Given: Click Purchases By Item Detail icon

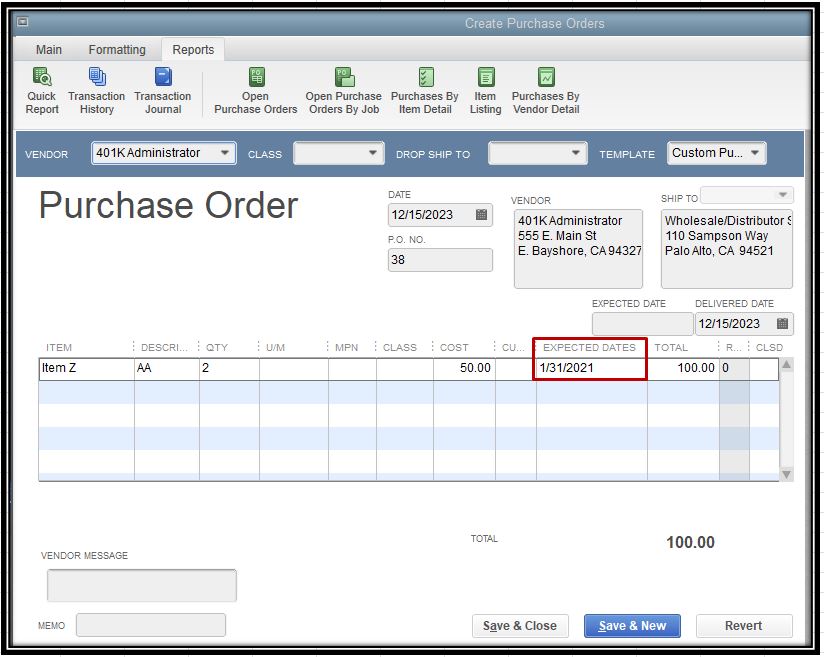Looking at the screenshot, I should [425, 78].
